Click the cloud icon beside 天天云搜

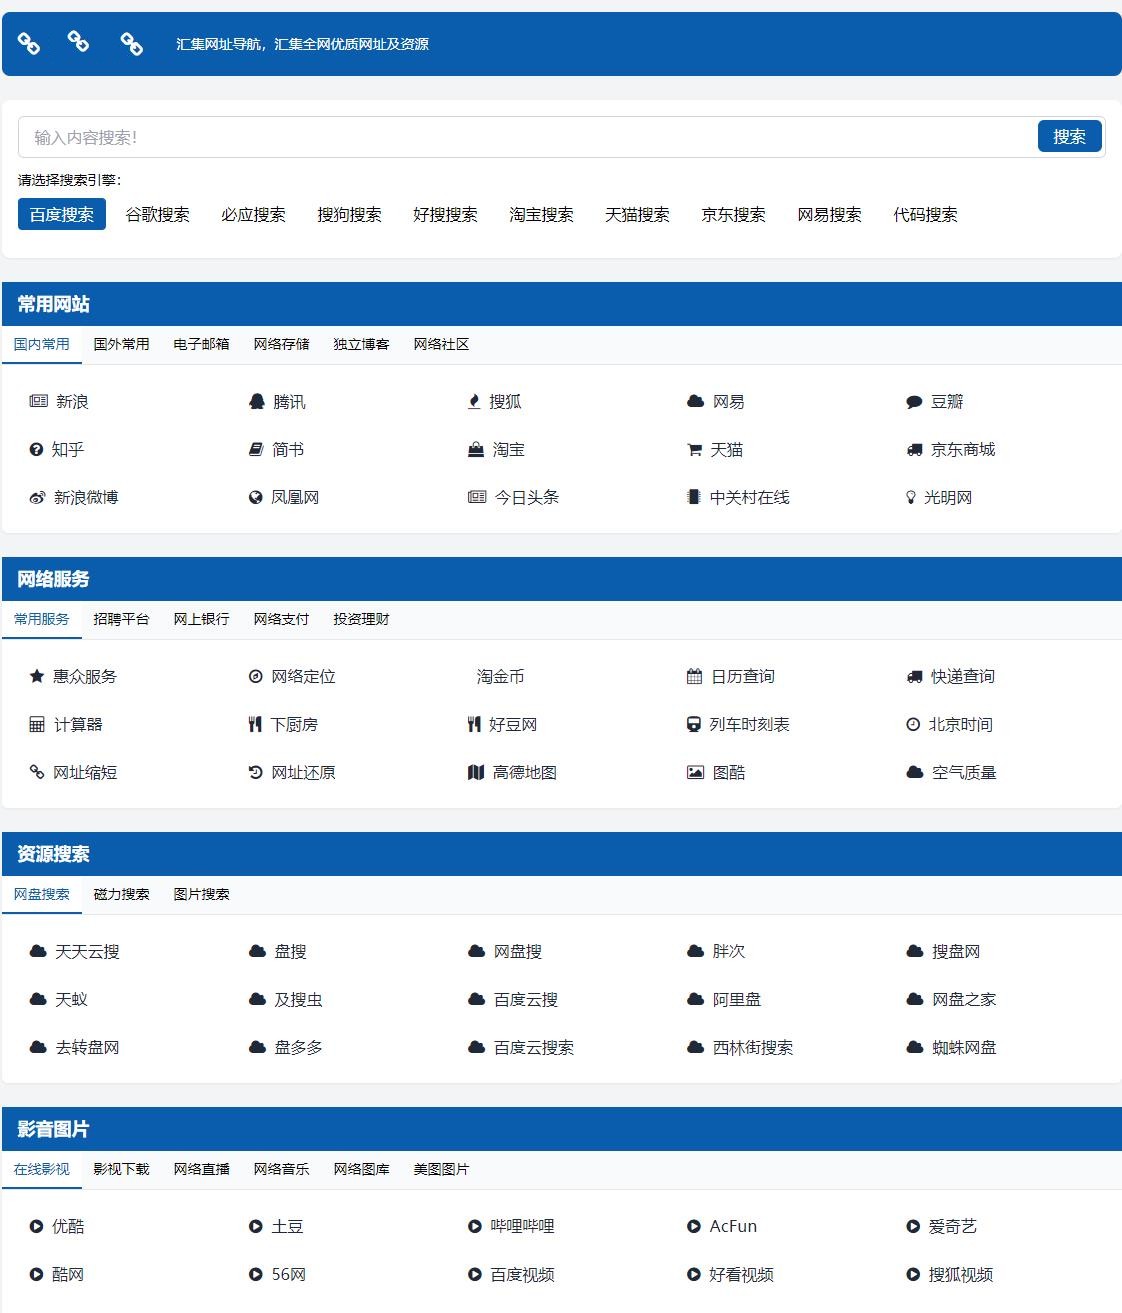(x=38, y=951)
